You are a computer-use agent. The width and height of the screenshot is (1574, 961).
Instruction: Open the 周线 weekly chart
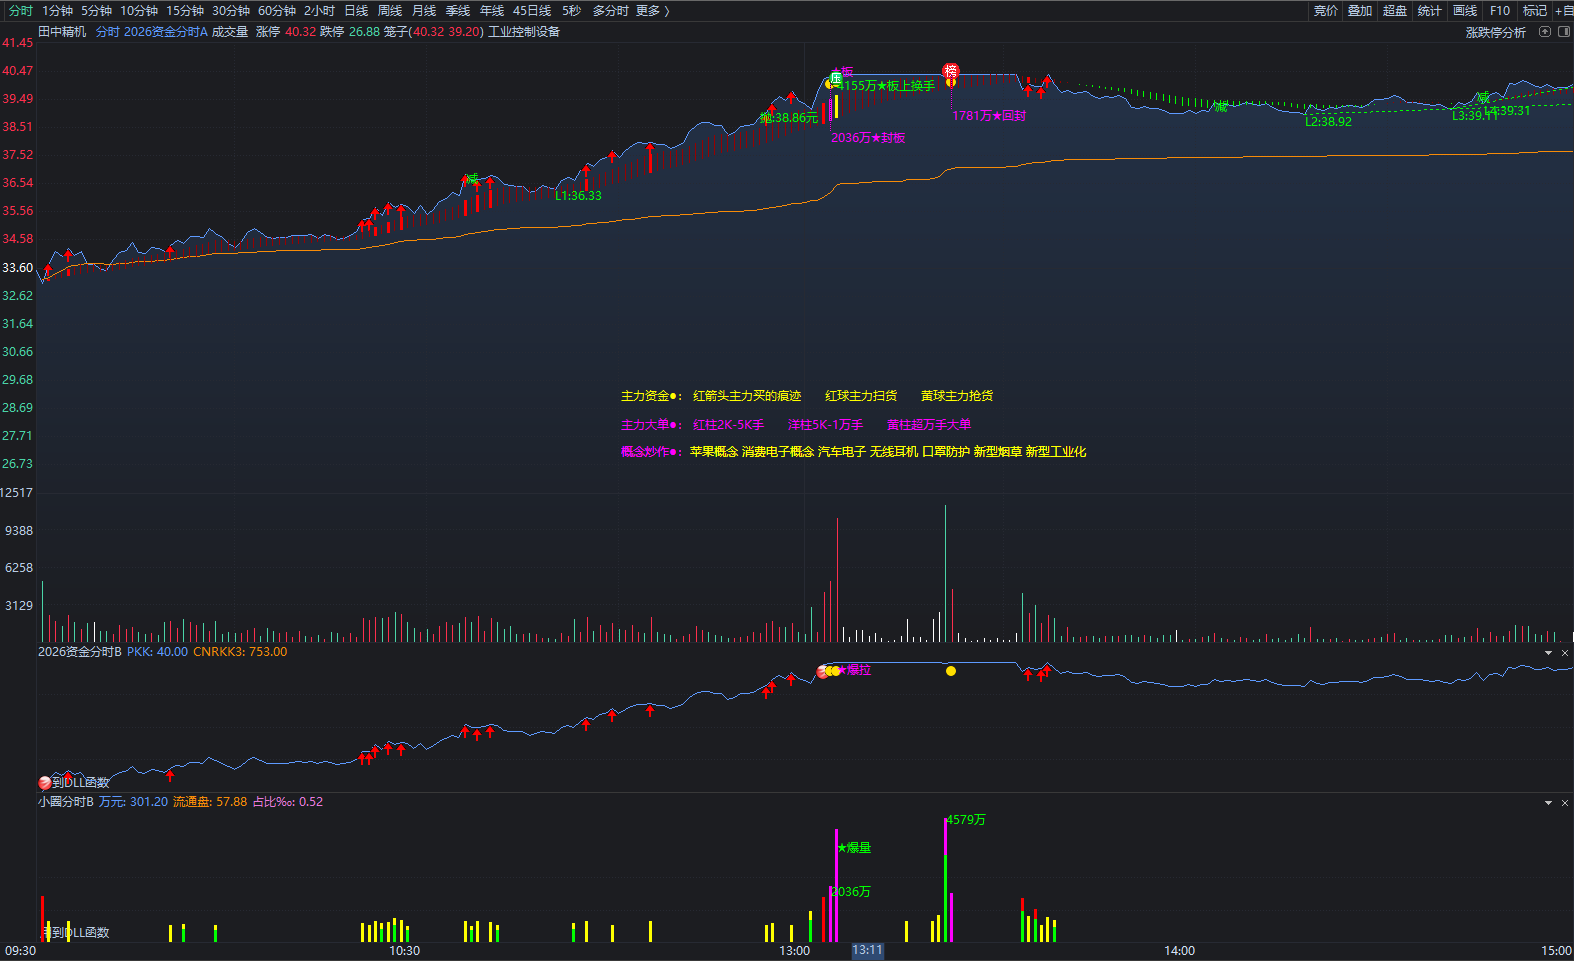click(390, 11)
